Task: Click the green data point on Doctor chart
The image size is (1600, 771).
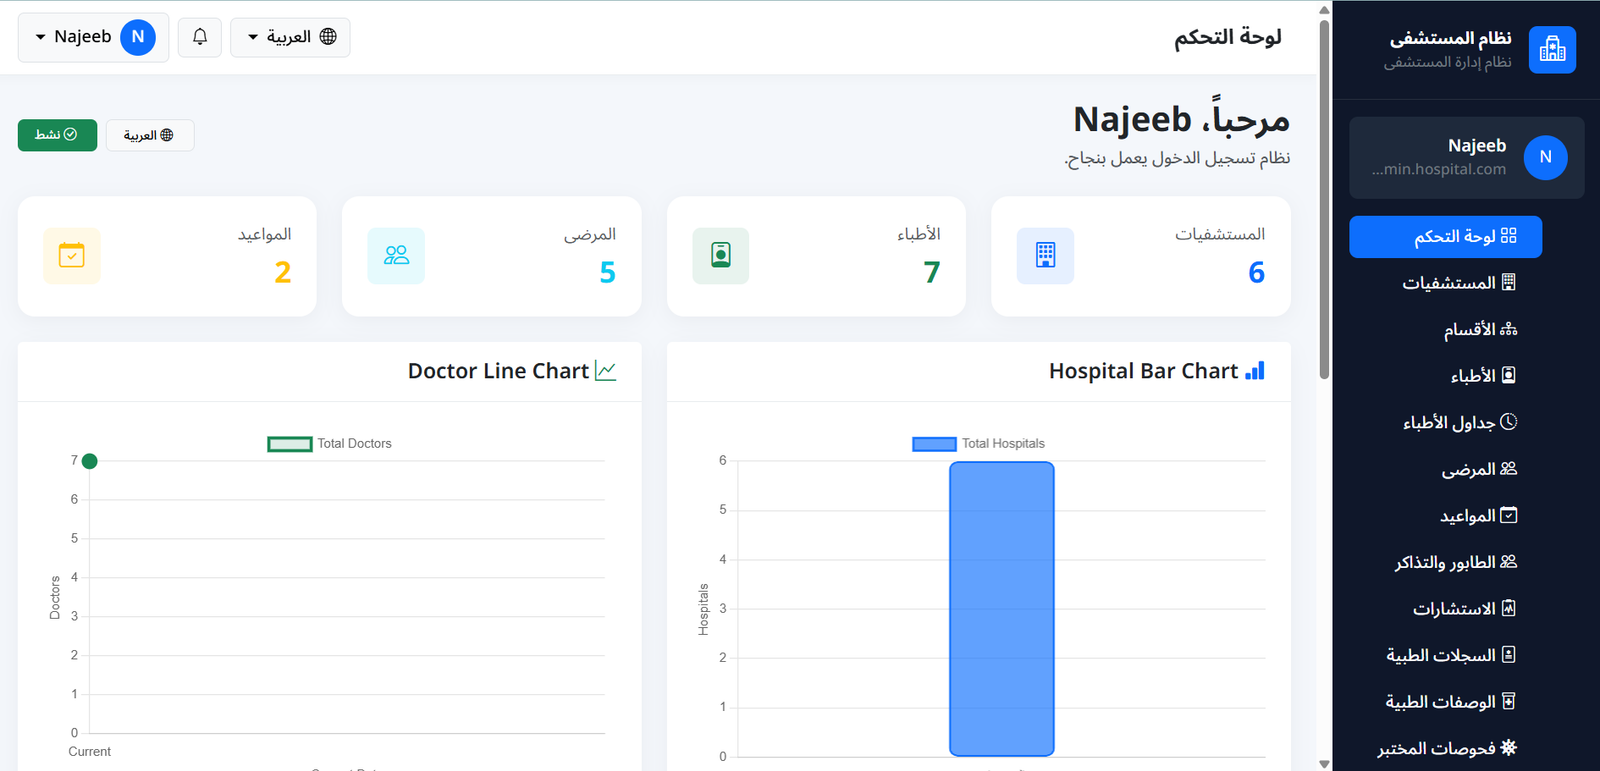Action: 90,461
